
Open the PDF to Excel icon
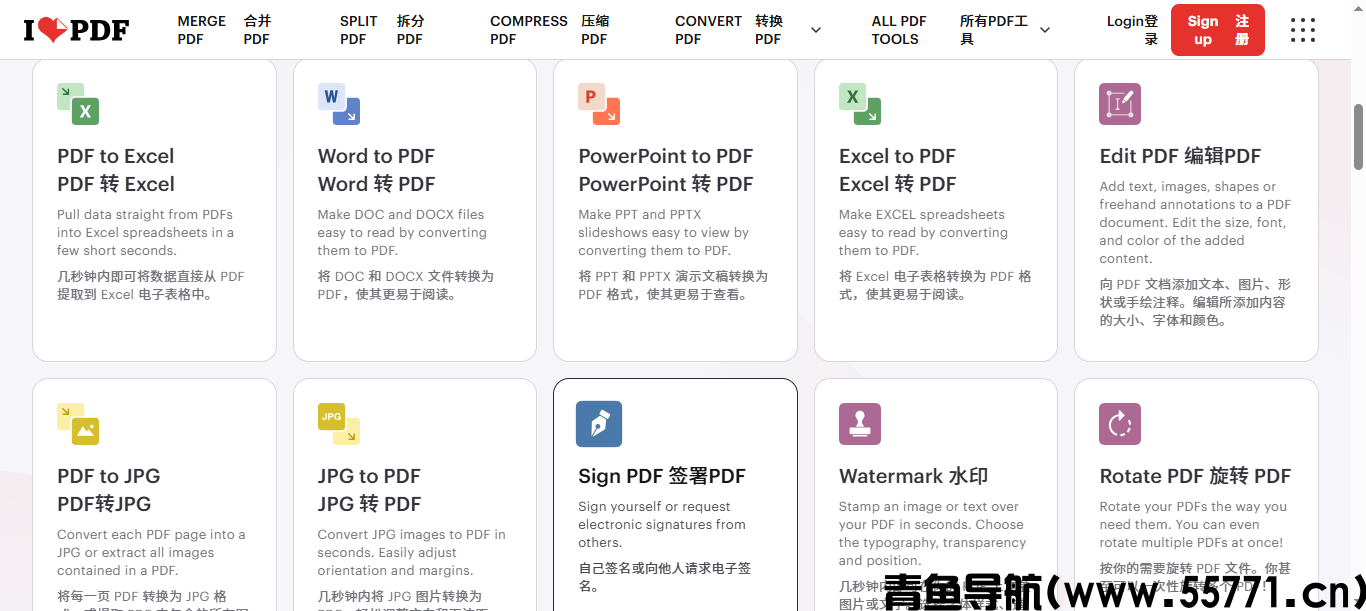tap(78, 104)
